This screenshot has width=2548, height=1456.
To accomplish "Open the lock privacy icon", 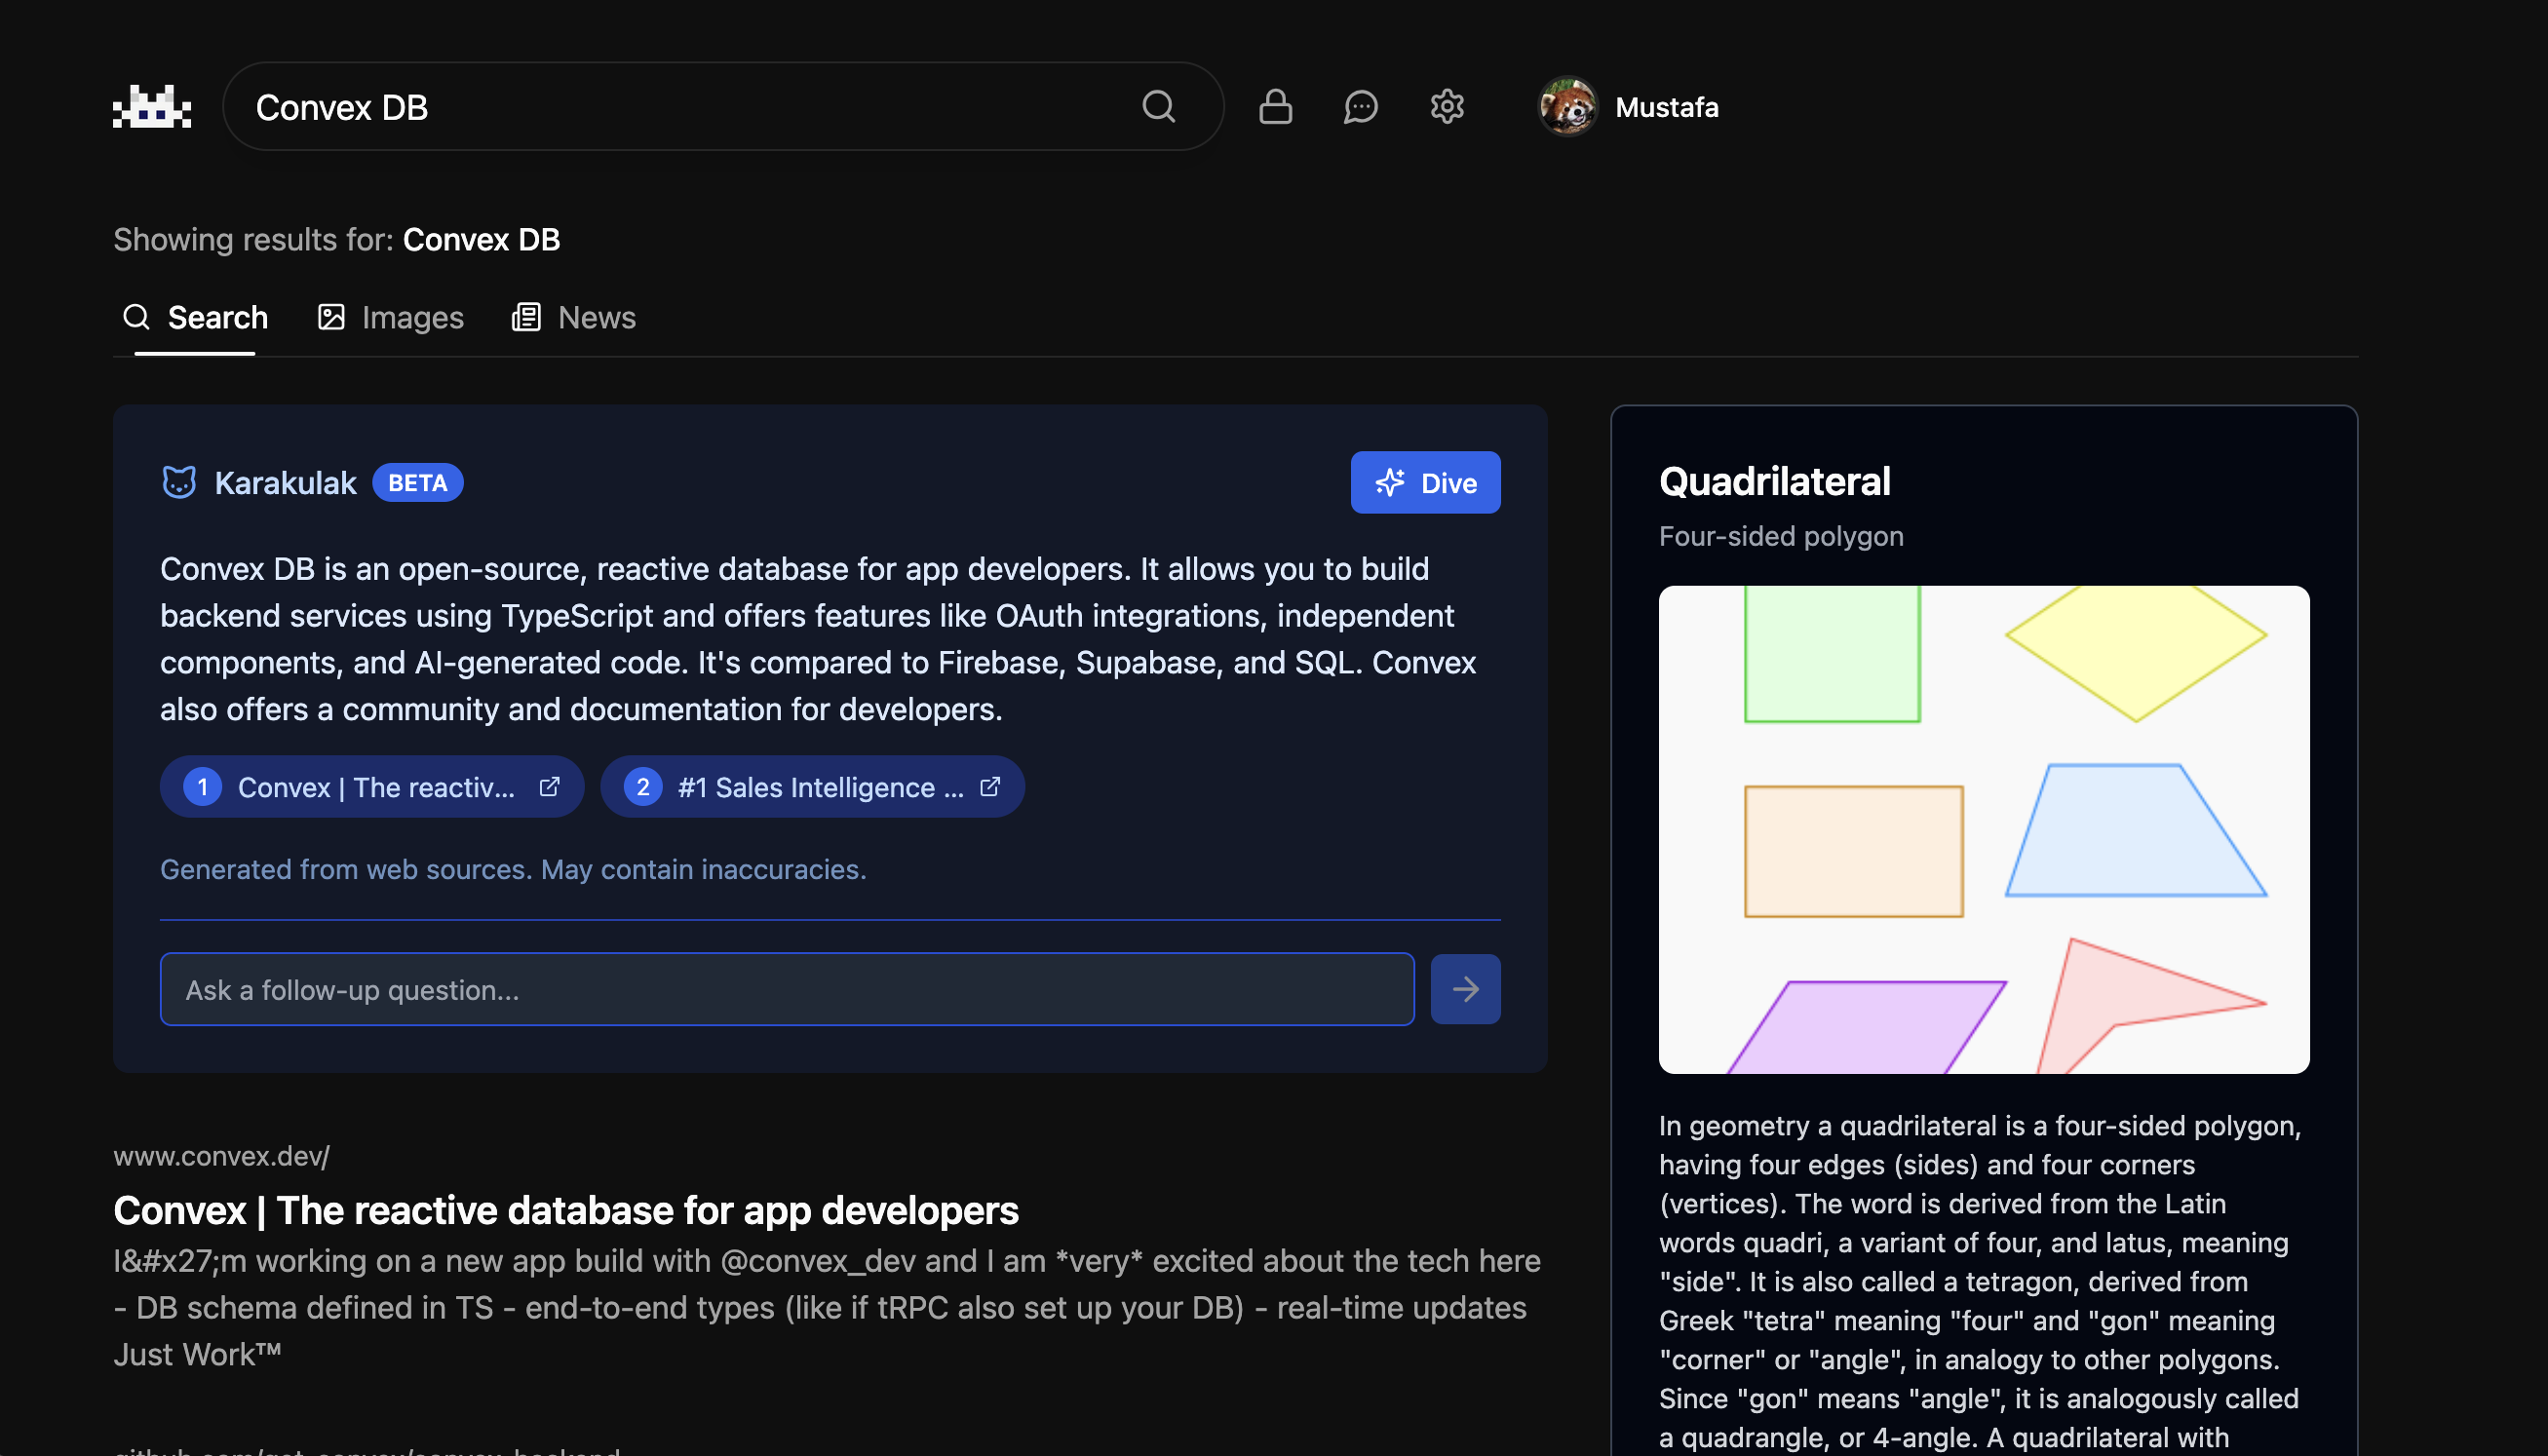I will click(1275, 106).
